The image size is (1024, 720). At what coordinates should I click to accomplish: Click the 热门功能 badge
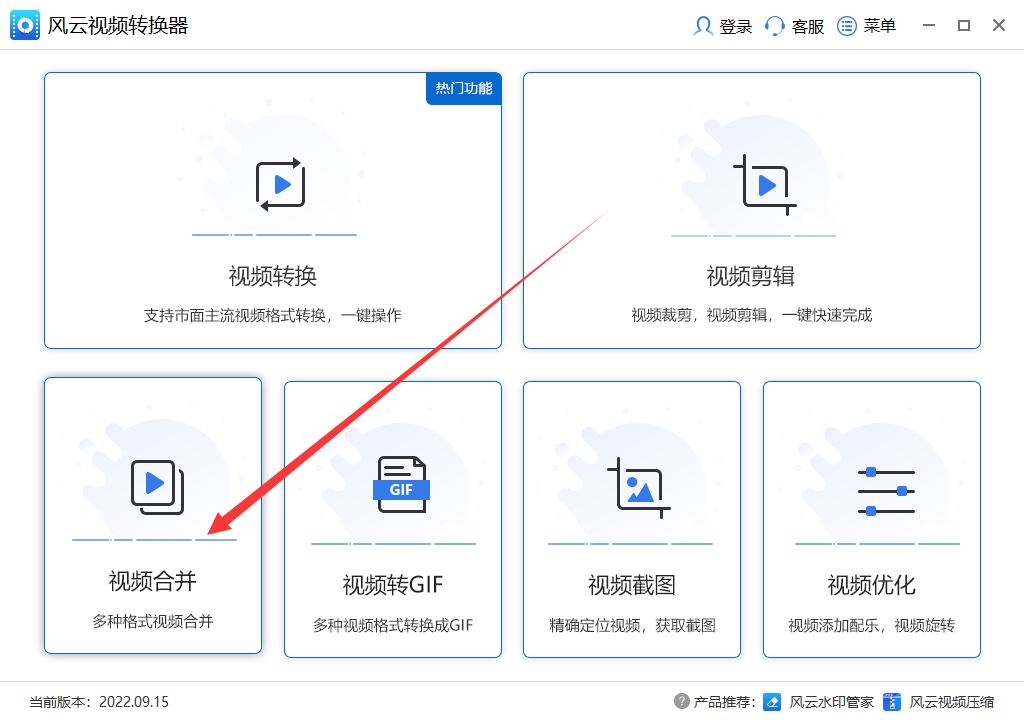pyautogui.click(x=464, y=88)
